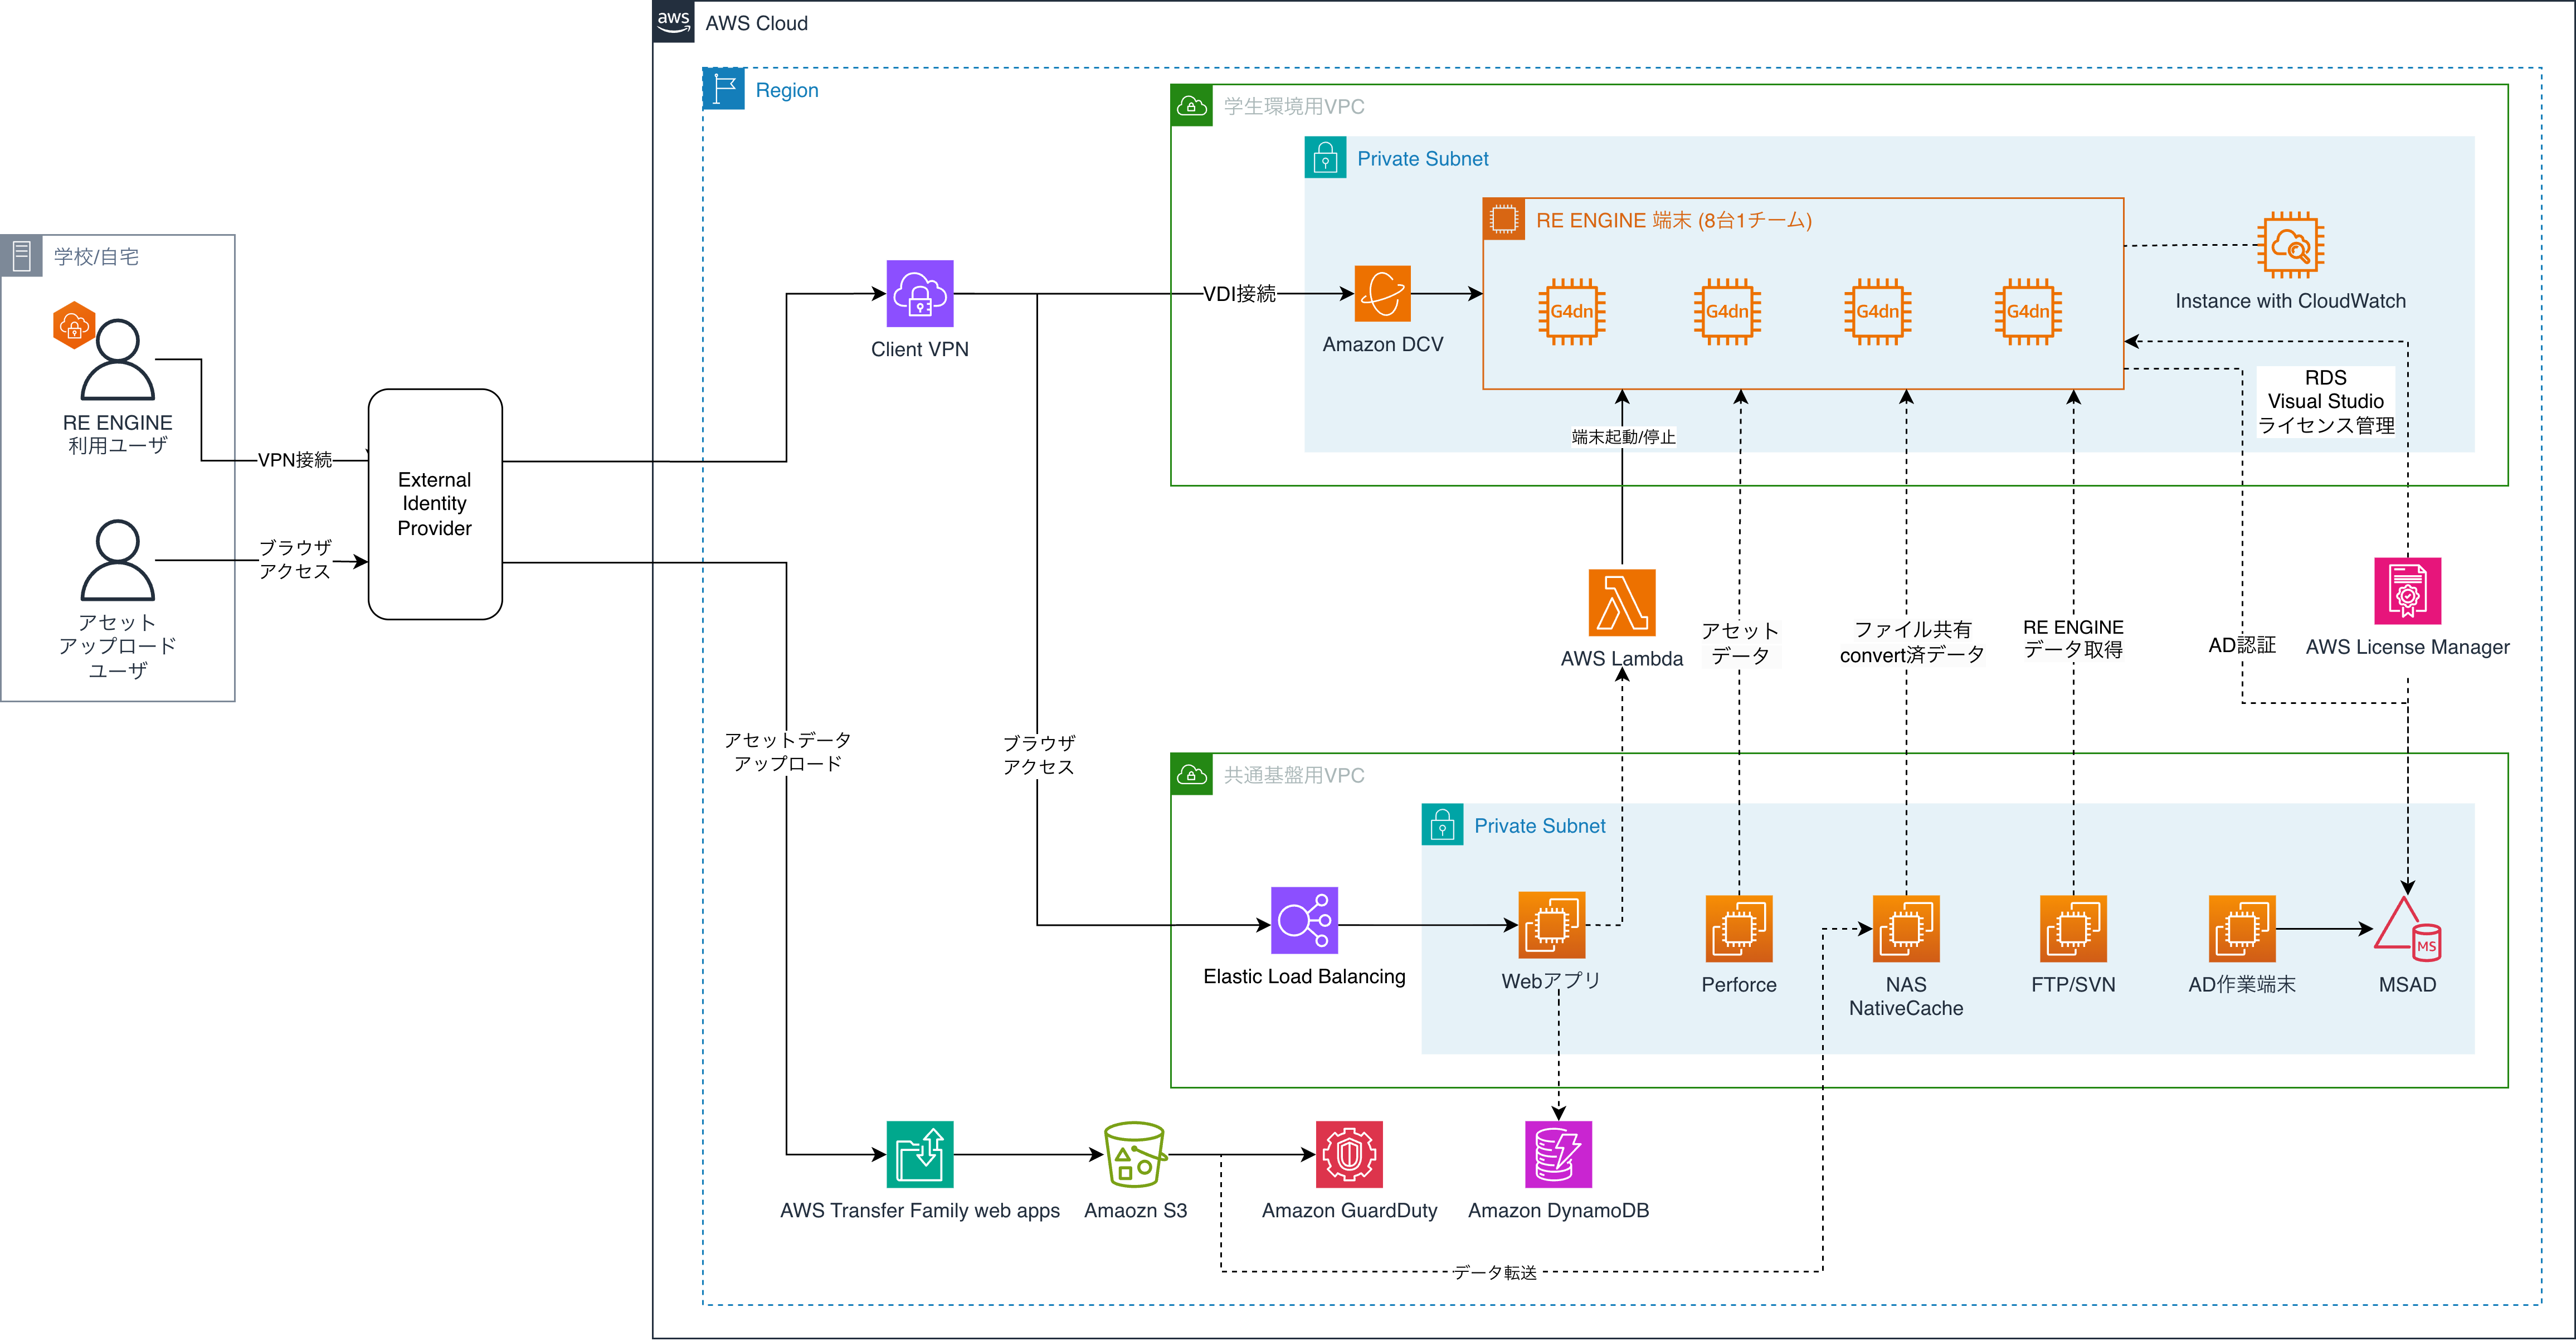Click the Region flag icon
This screenshot has height=1341, width=2576.
723,89
